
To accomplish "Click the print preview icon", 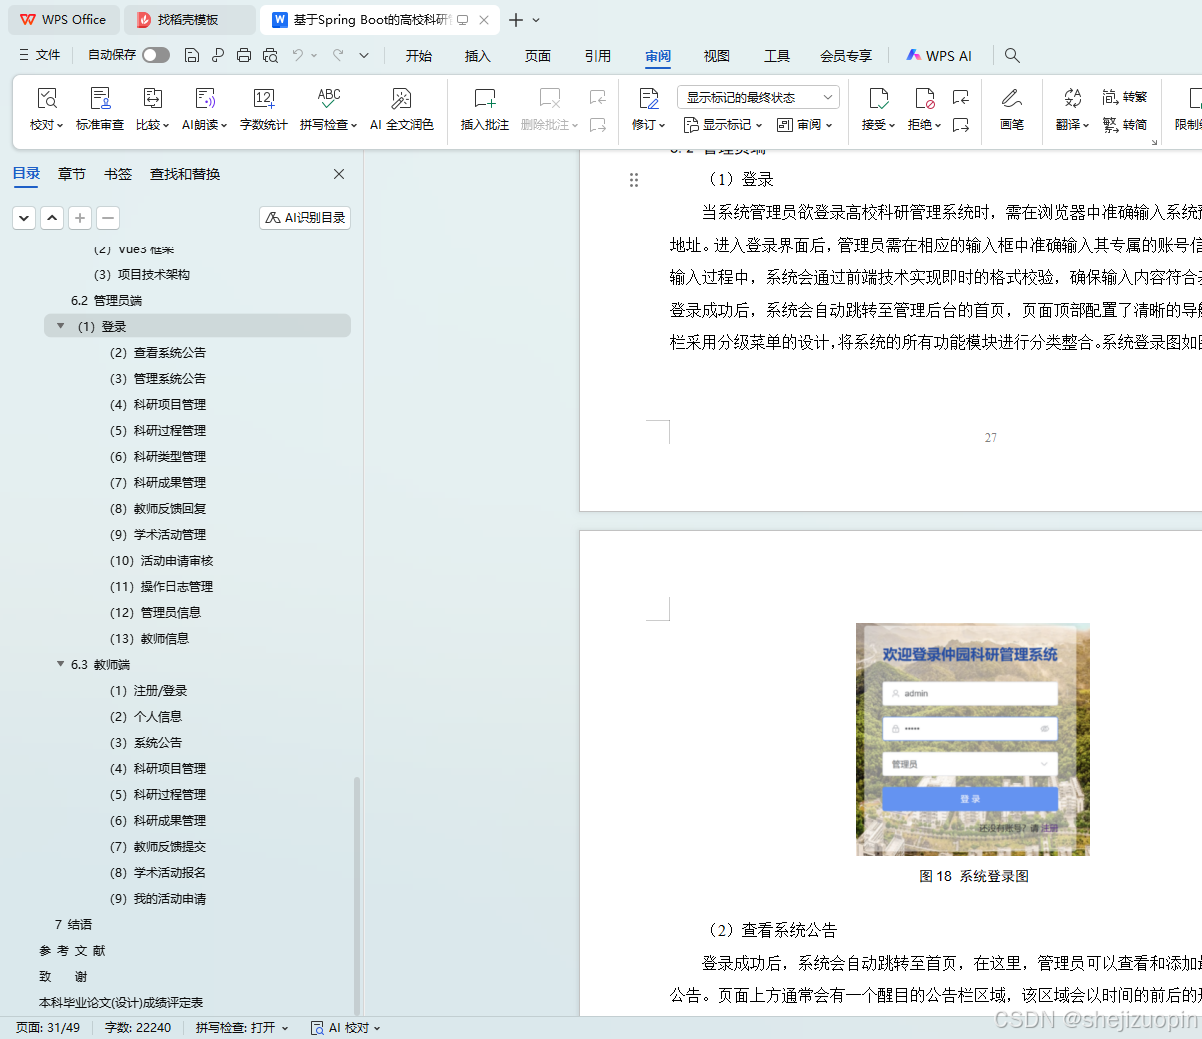I will [x=270, y=55].
